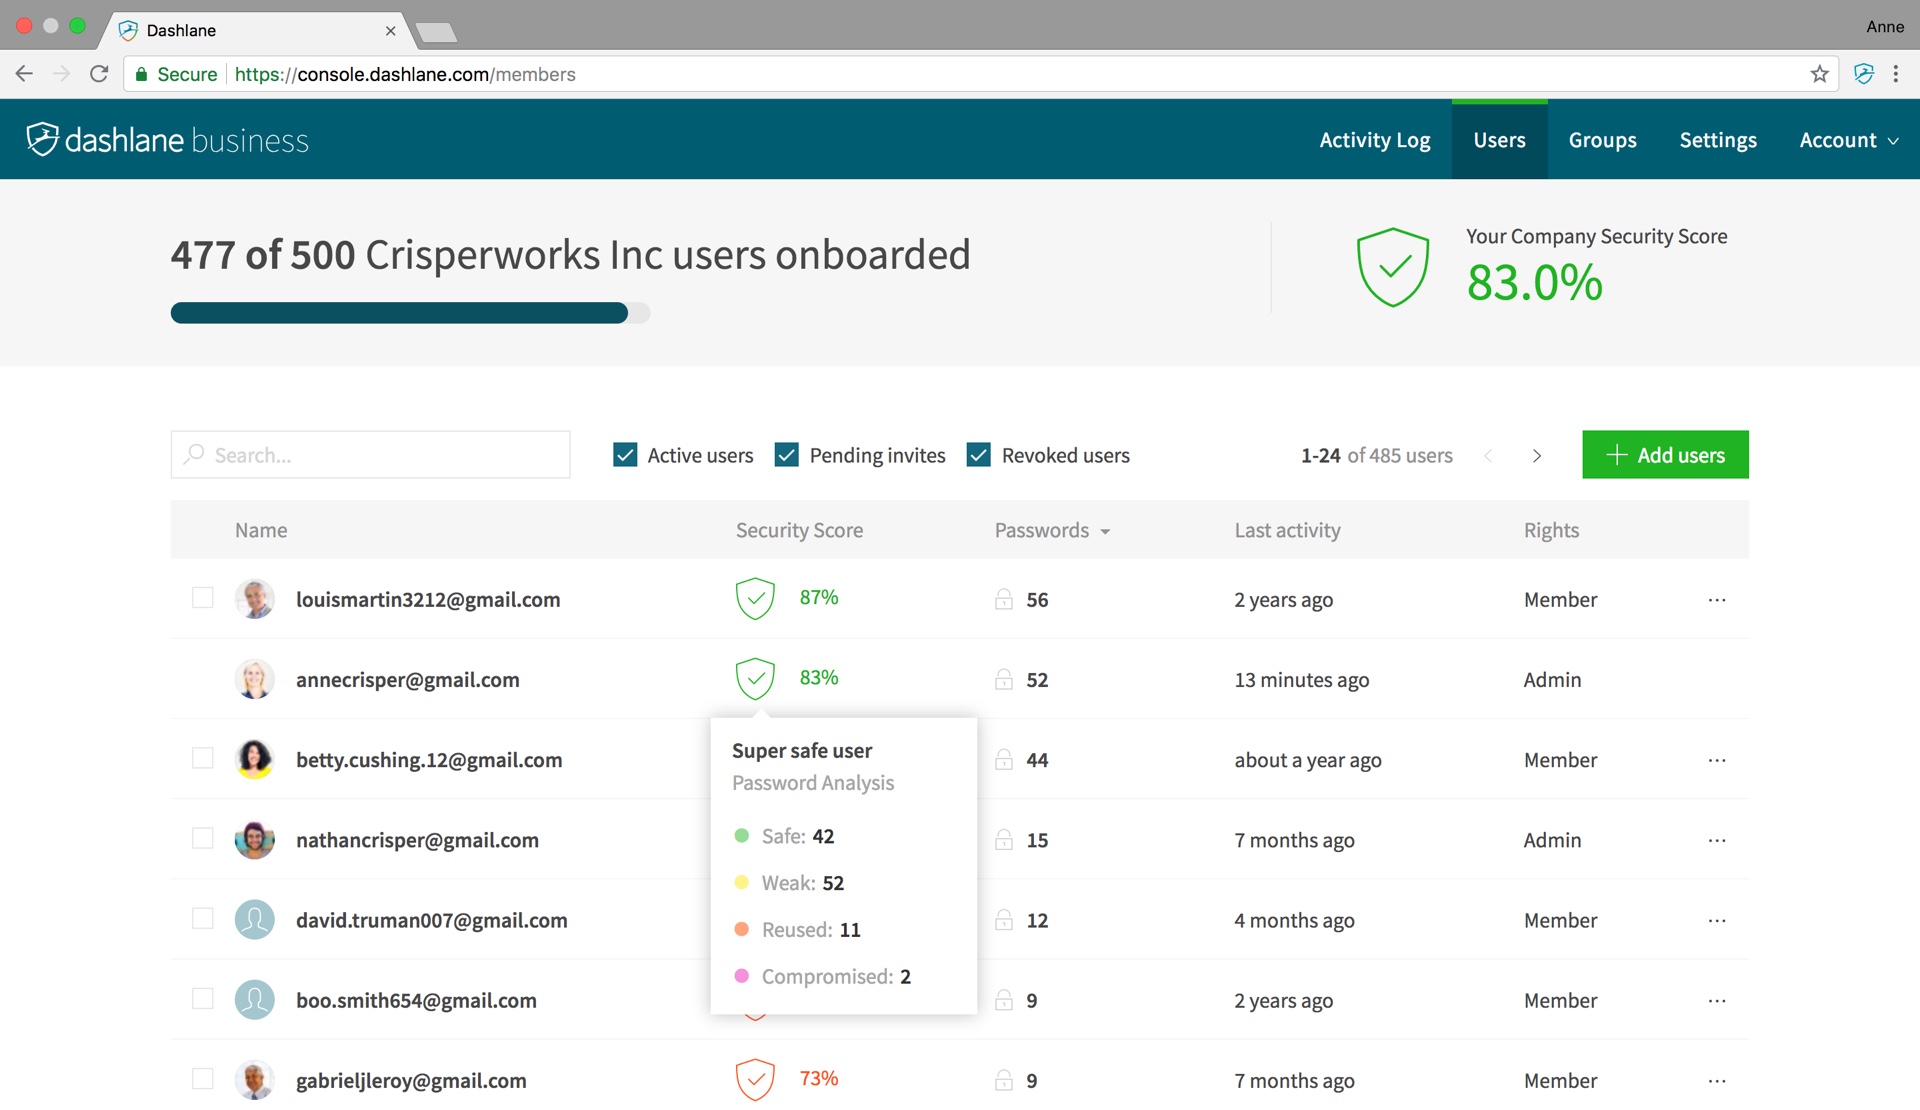The image size is (1920, 1110).
Task: Click the lock icon beside 56 passwords
Action: 1004,599
